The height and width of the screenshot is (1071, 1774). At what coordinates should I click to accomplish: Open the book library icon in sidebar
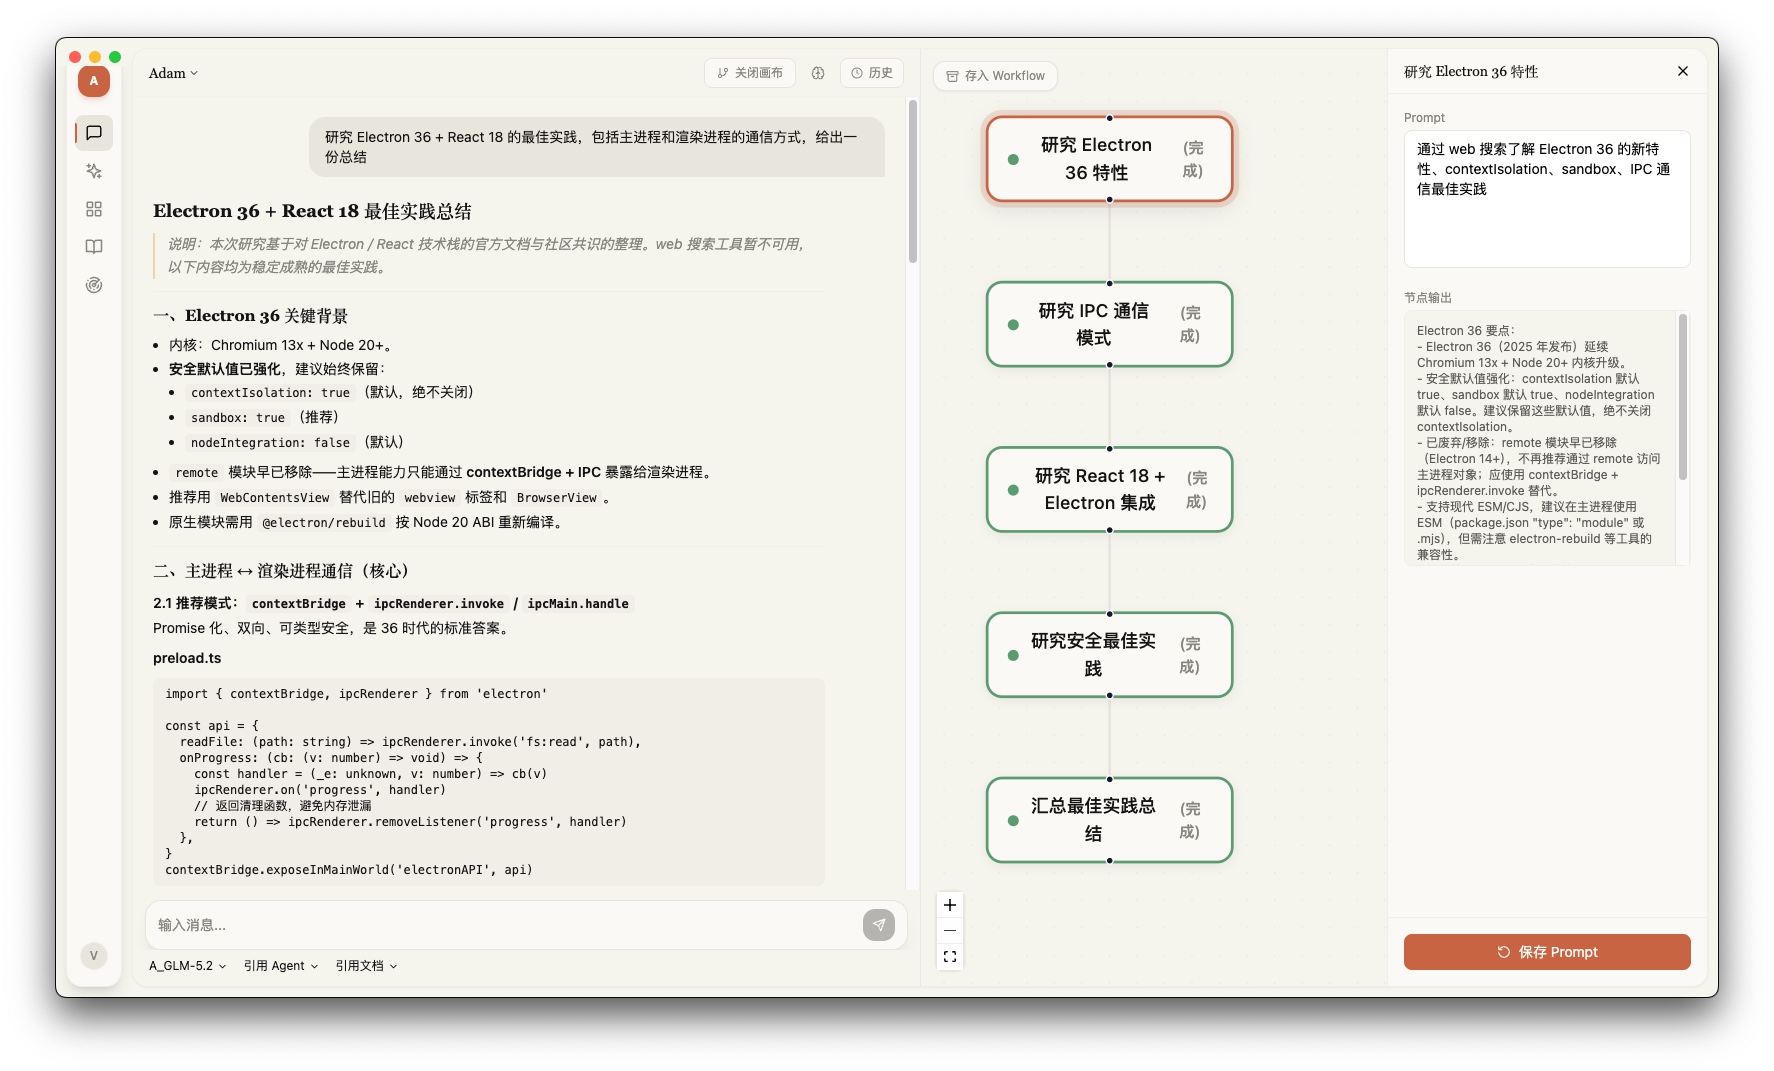coord(94,247)
